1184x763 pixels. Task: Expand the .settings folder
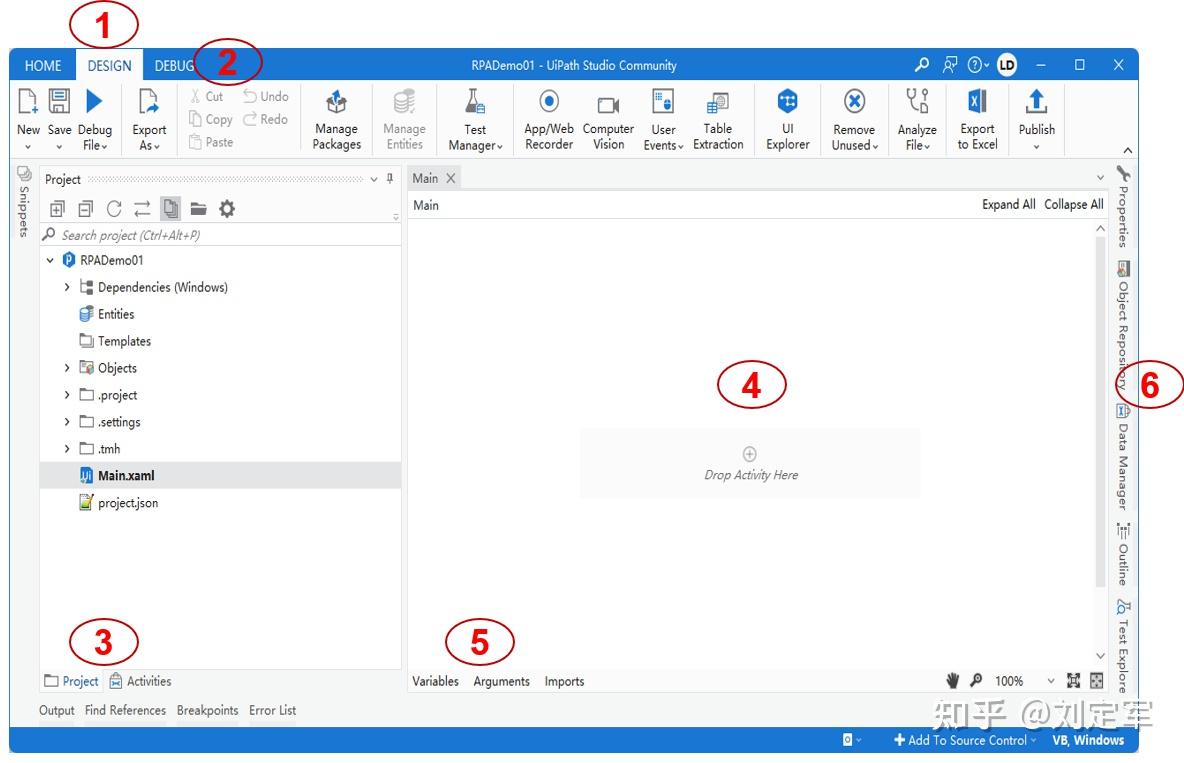(x=66, y=422)
